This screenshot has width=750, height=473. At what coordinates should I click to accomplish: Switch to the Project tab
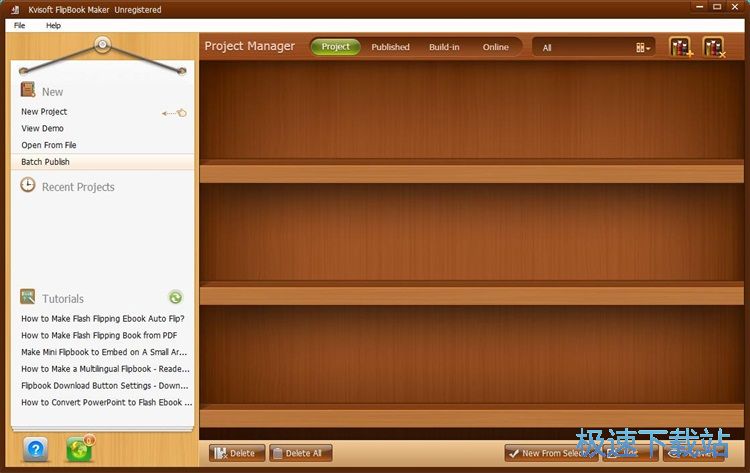pos(335,47)
